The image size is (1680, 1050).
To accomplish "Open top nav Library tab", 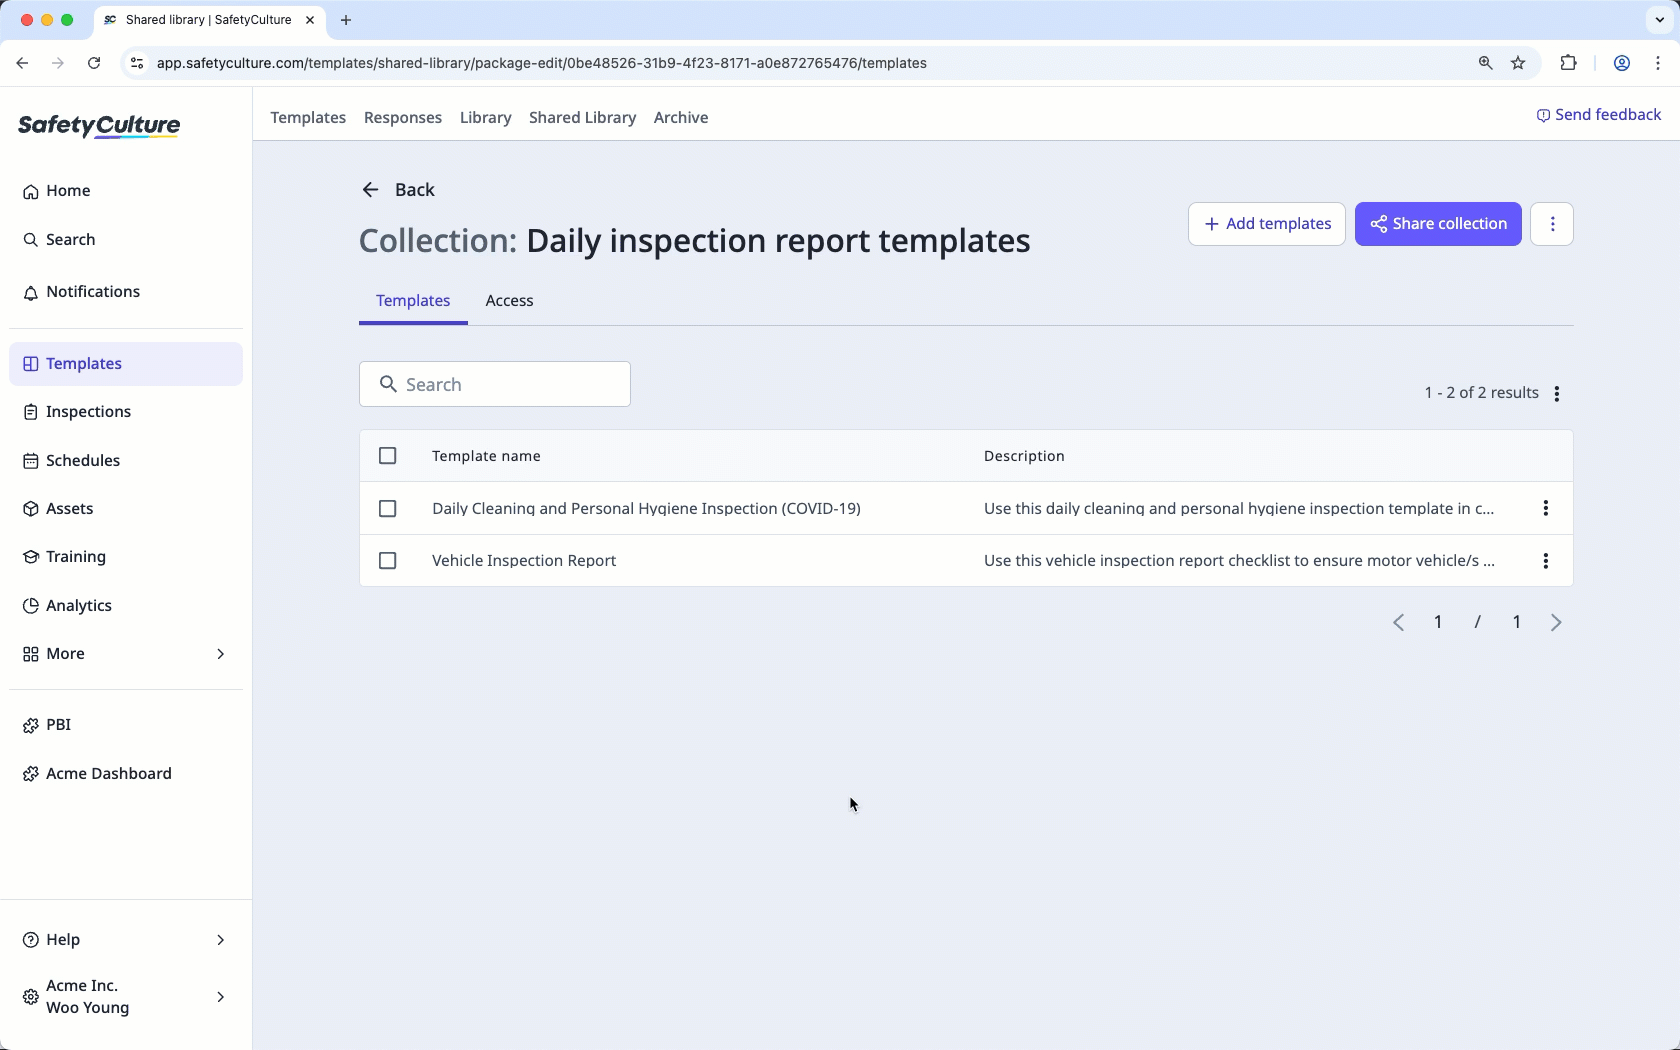I will 486,118.
